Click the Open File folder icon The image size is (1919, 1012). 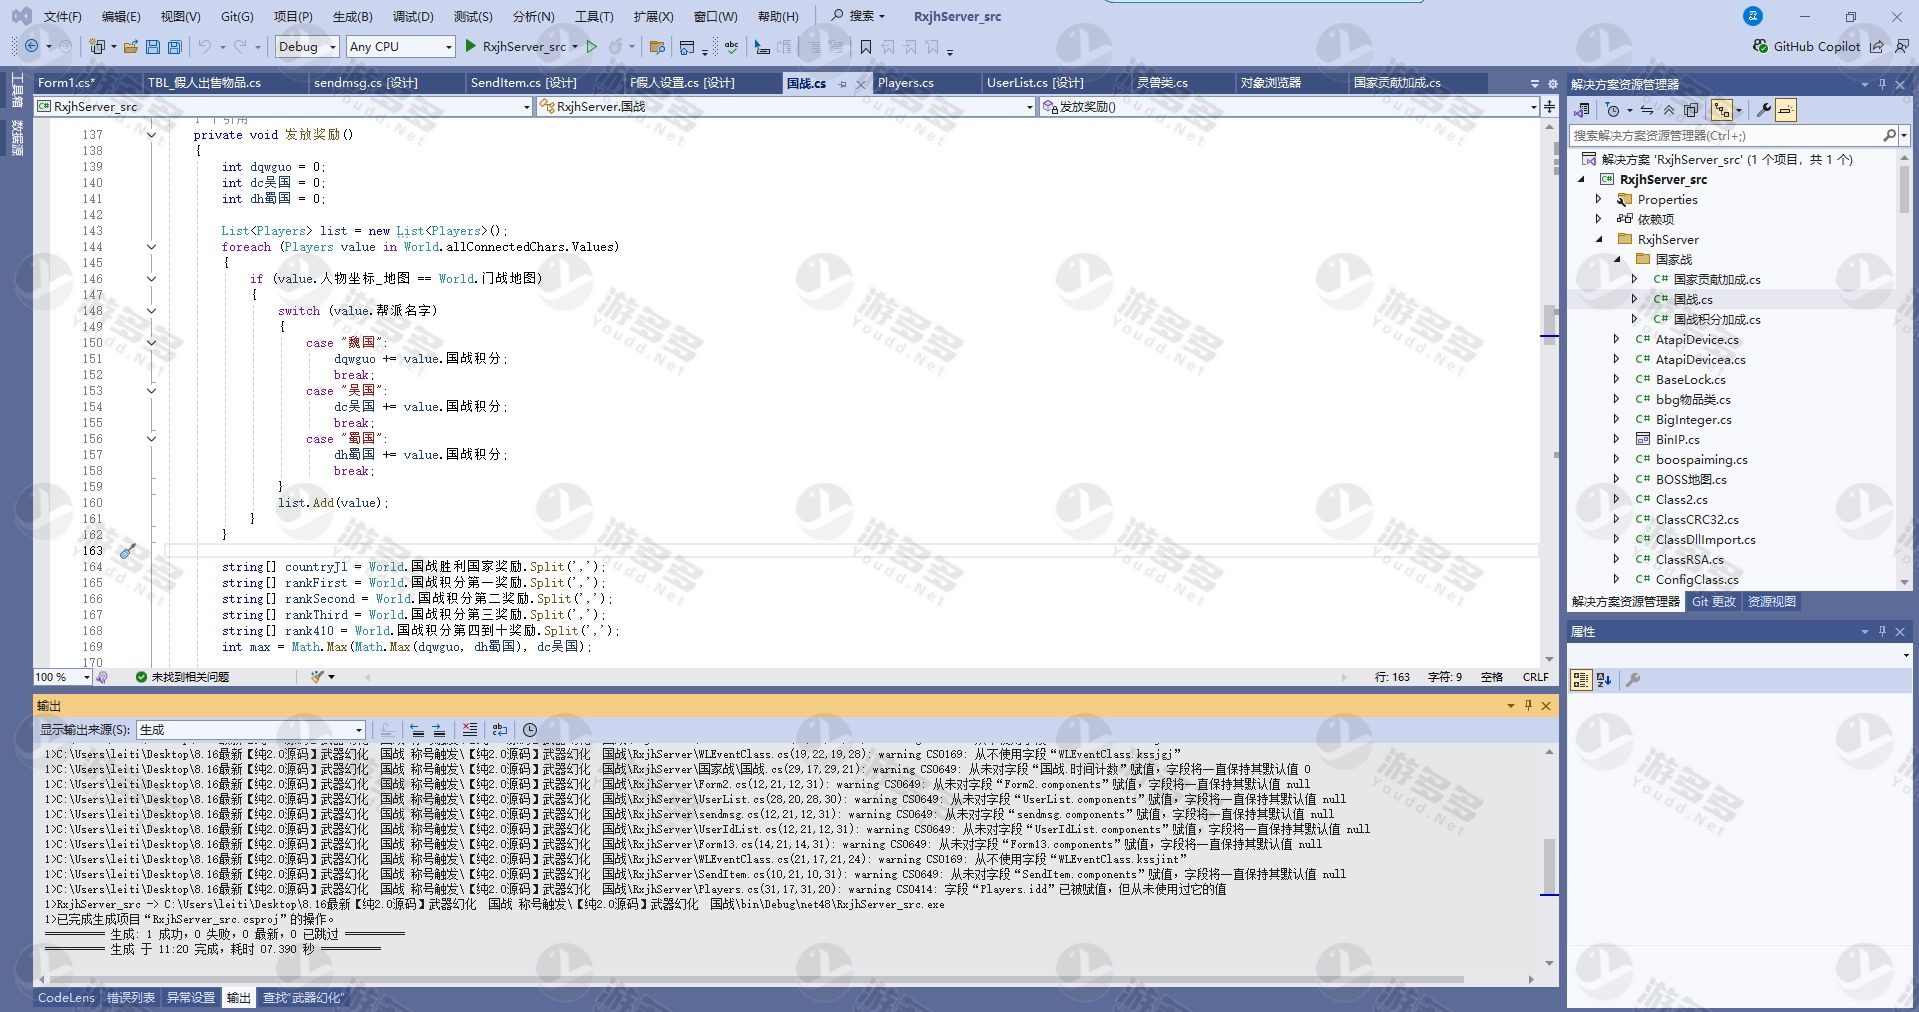click(x=130, y=46)
